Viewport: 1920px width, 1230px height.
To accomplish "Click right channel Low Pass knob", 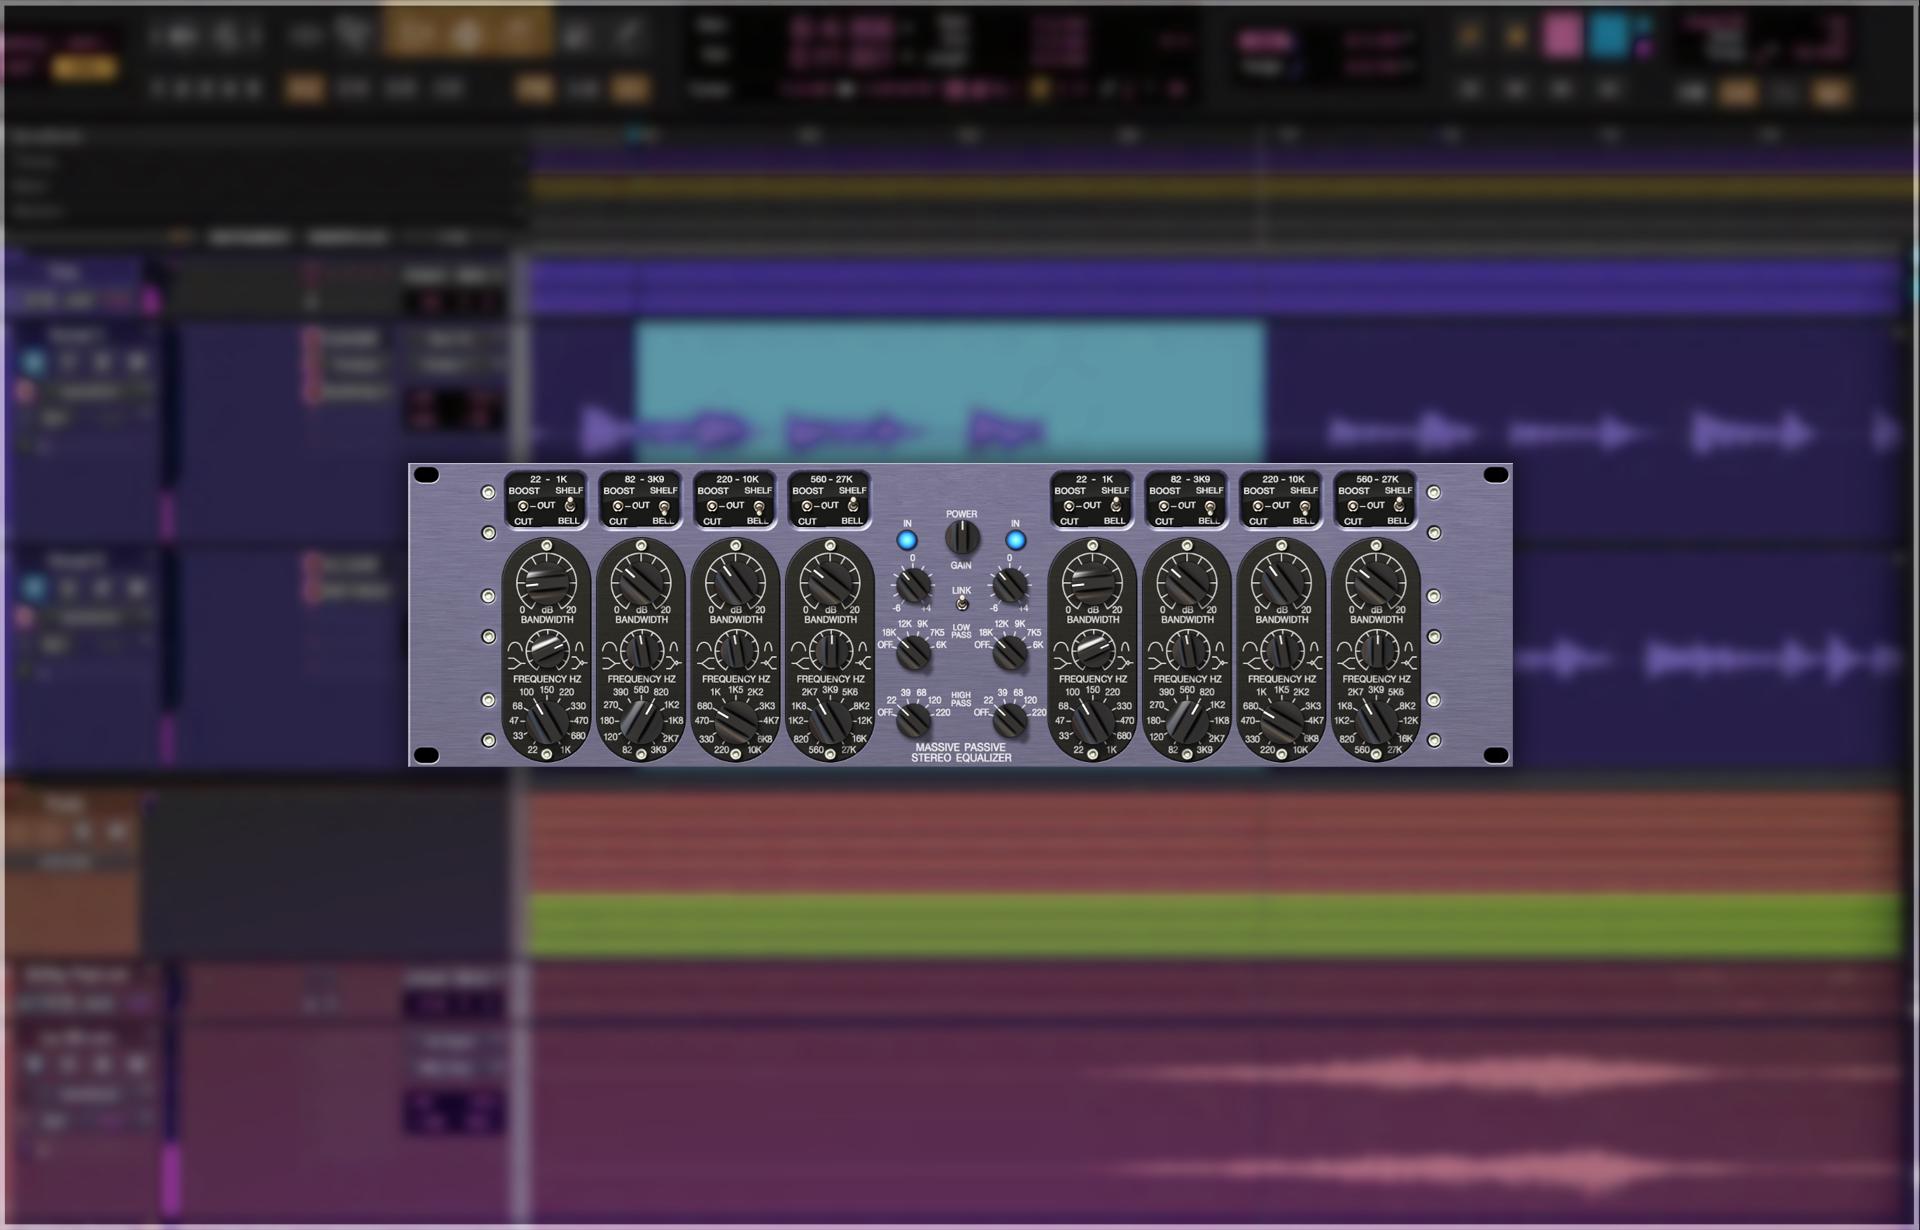I will (x=1010, y=652).
